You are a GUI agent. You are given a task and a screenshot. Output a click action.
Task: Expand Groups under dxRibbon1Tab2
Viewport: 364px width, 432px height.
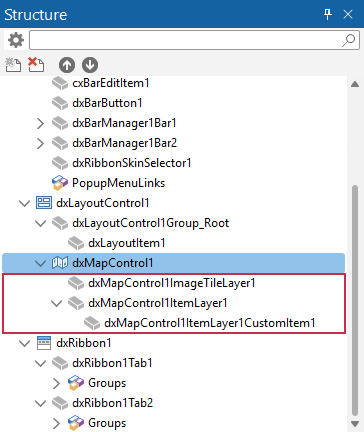(56, 423)
